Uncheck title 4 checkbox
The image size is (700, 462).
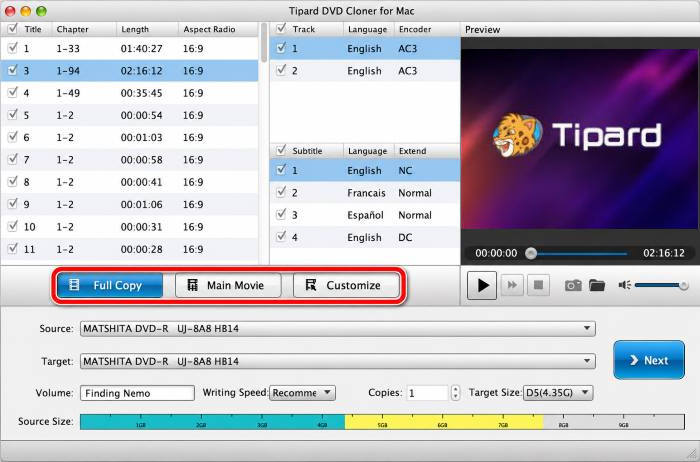pyautogui.click(x=13, y=92)
